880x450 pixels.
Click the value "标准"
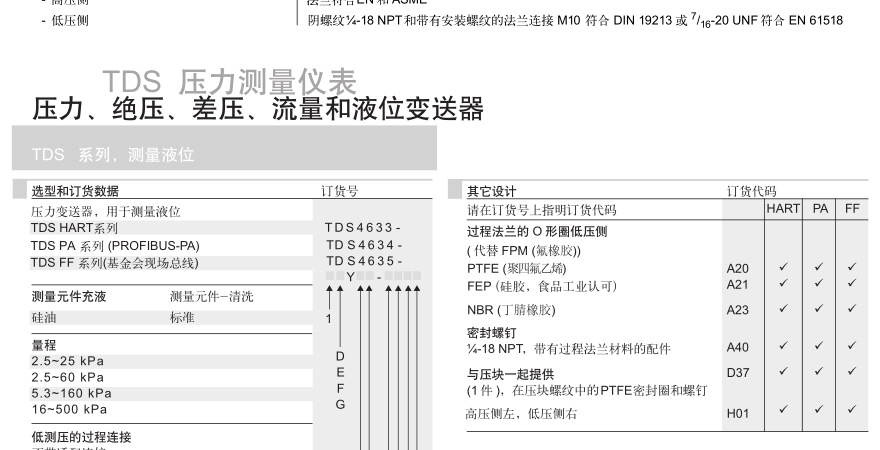pos(182,318)
